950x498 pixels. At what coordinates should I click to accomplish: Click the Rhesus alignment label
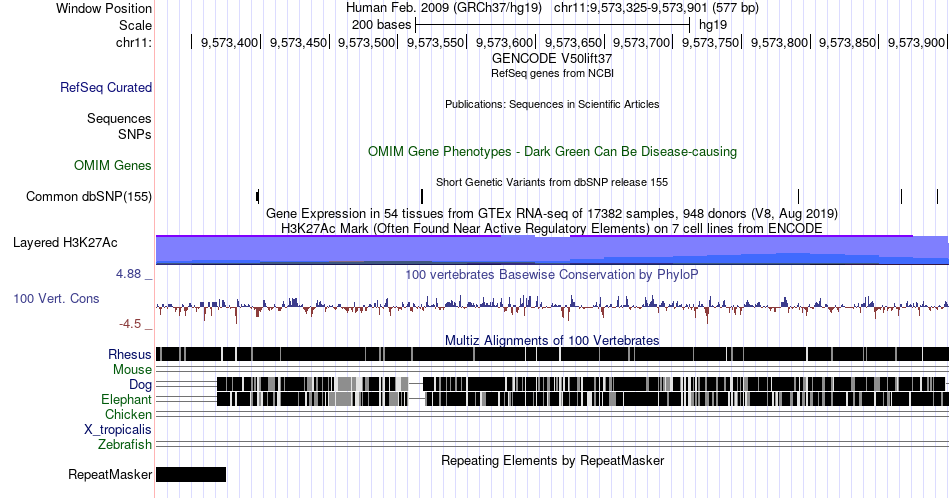point(130,354)
